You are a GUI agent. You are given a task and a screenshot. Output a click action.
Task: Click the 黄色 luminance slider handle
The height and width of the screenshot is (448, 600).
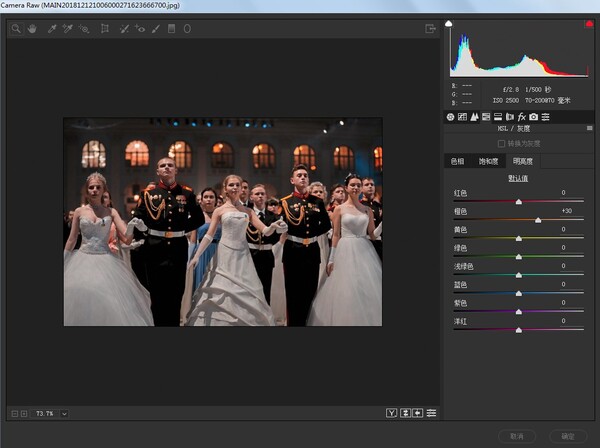pyautogui.click(x=519, y=238)
